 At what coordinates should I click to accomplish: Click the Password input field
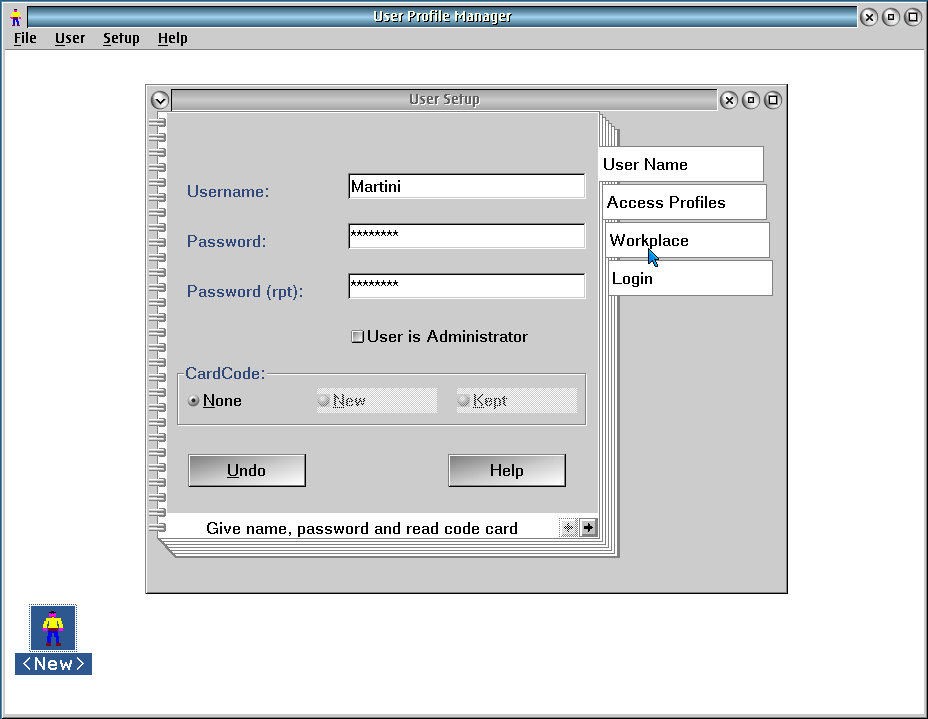tap(467, 236)
